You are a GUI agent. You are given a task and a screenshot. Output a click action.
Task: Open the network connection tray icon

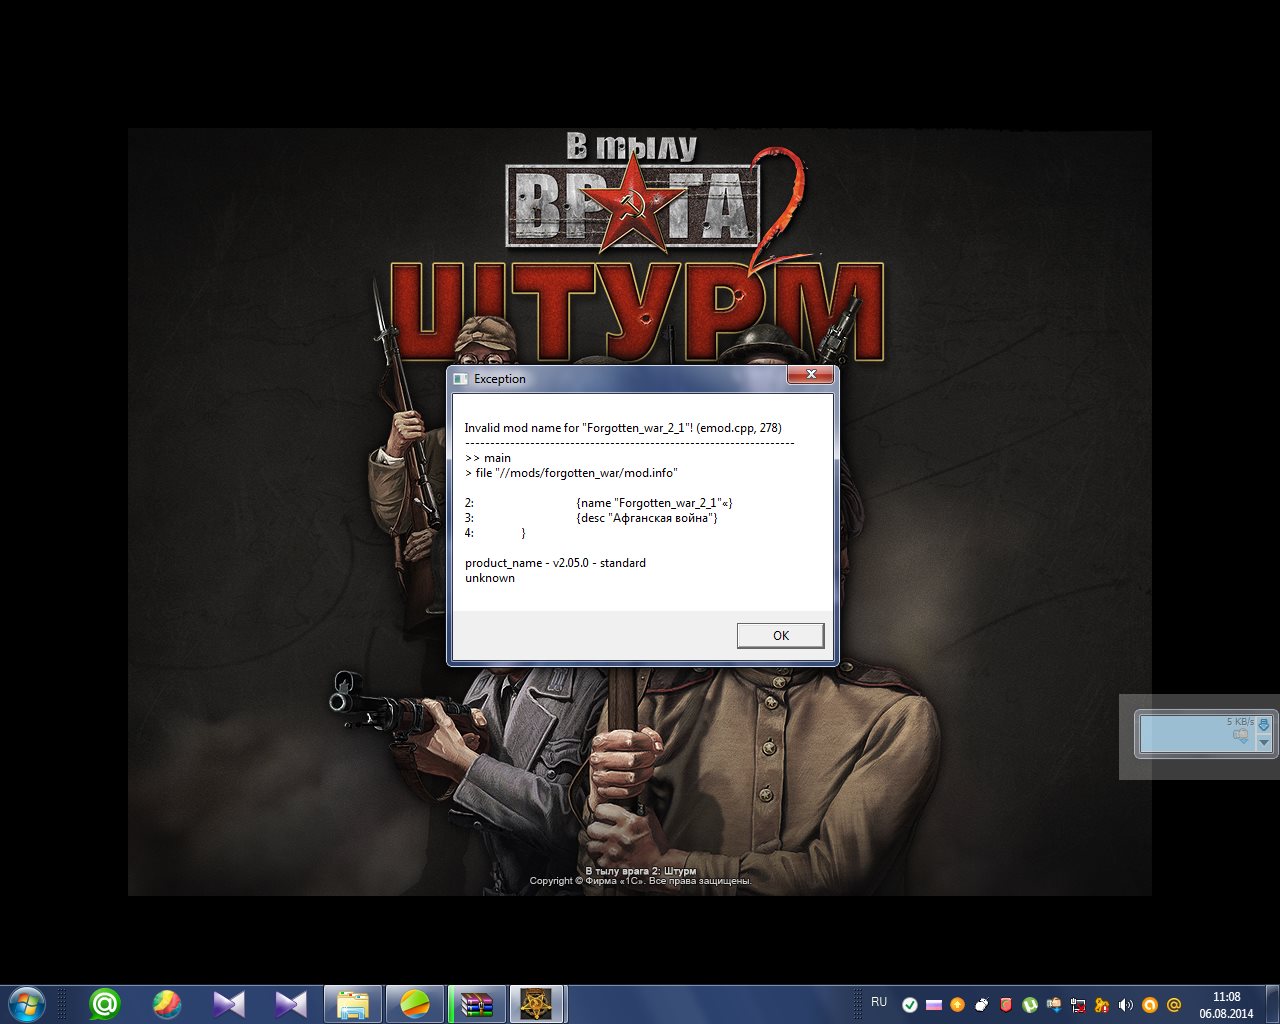point(1078,1005)
